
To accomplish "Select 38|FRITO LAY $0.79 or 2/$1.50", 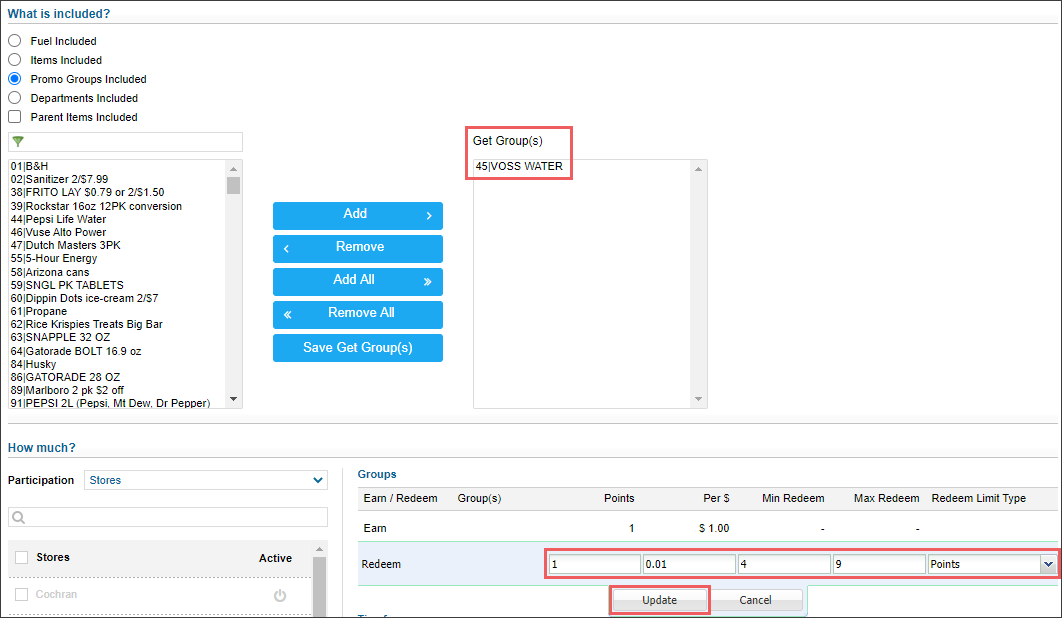I will (87, 192).
